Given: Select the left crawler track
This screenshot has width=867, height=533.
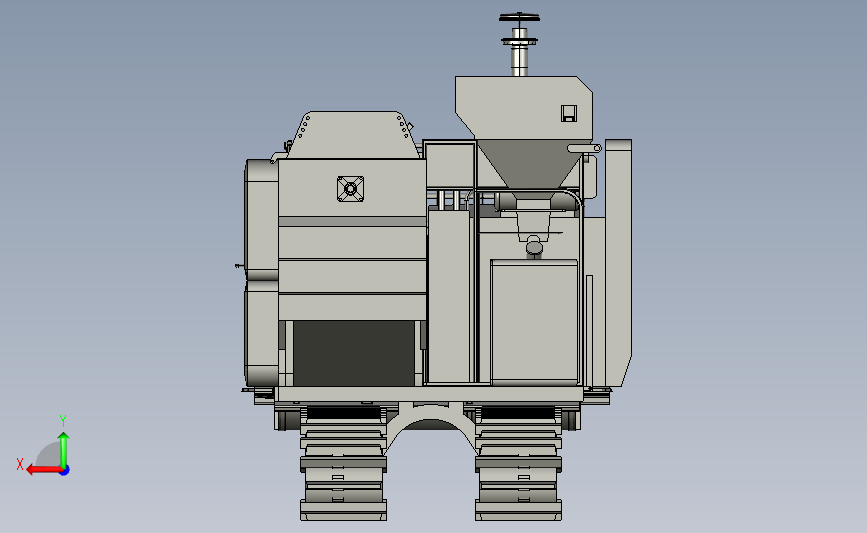Looking at the screenshot, I should click(x=343, y=463).
